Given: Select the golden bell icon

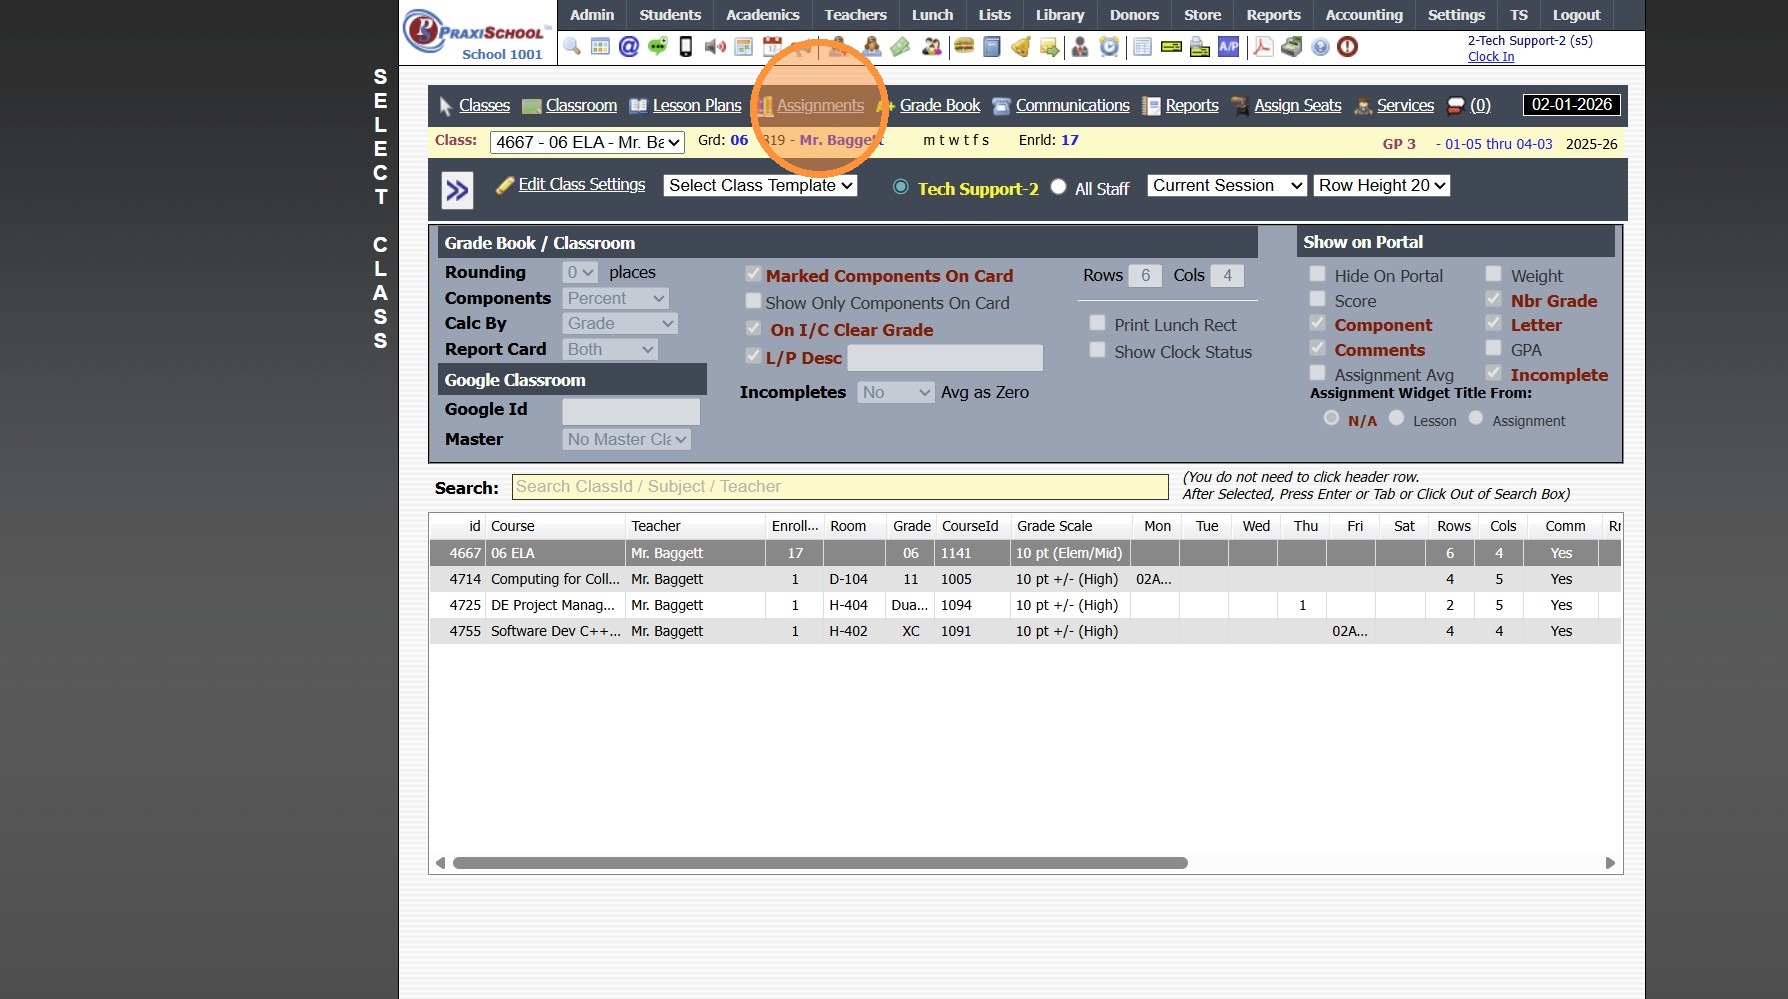Looking at the screenshot, I should (1021, 47).
